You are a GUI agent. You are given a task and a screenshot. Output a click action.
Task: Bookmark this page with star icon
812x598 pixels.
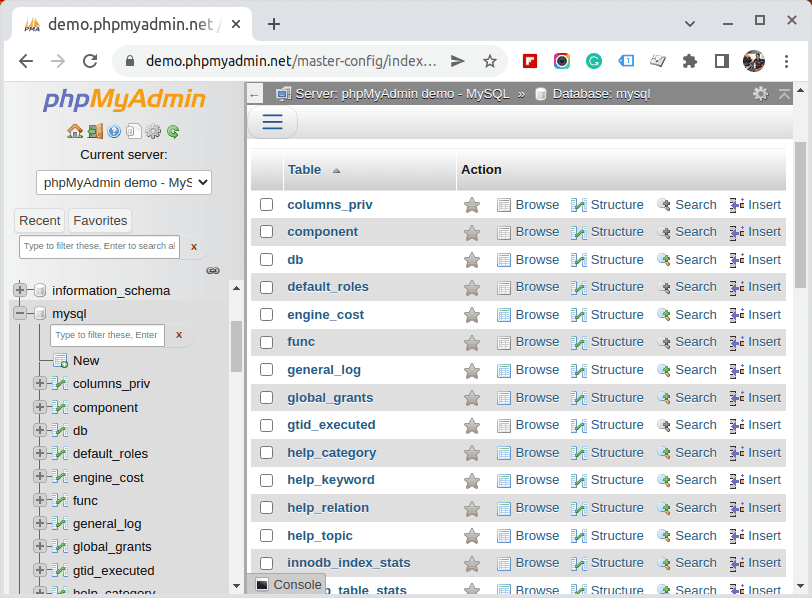490,61
